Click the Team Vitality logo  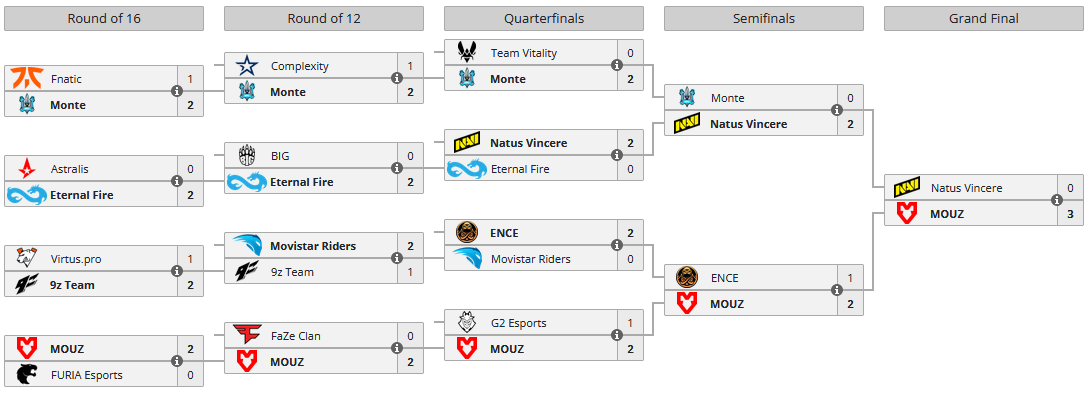(x=466, y=52)
